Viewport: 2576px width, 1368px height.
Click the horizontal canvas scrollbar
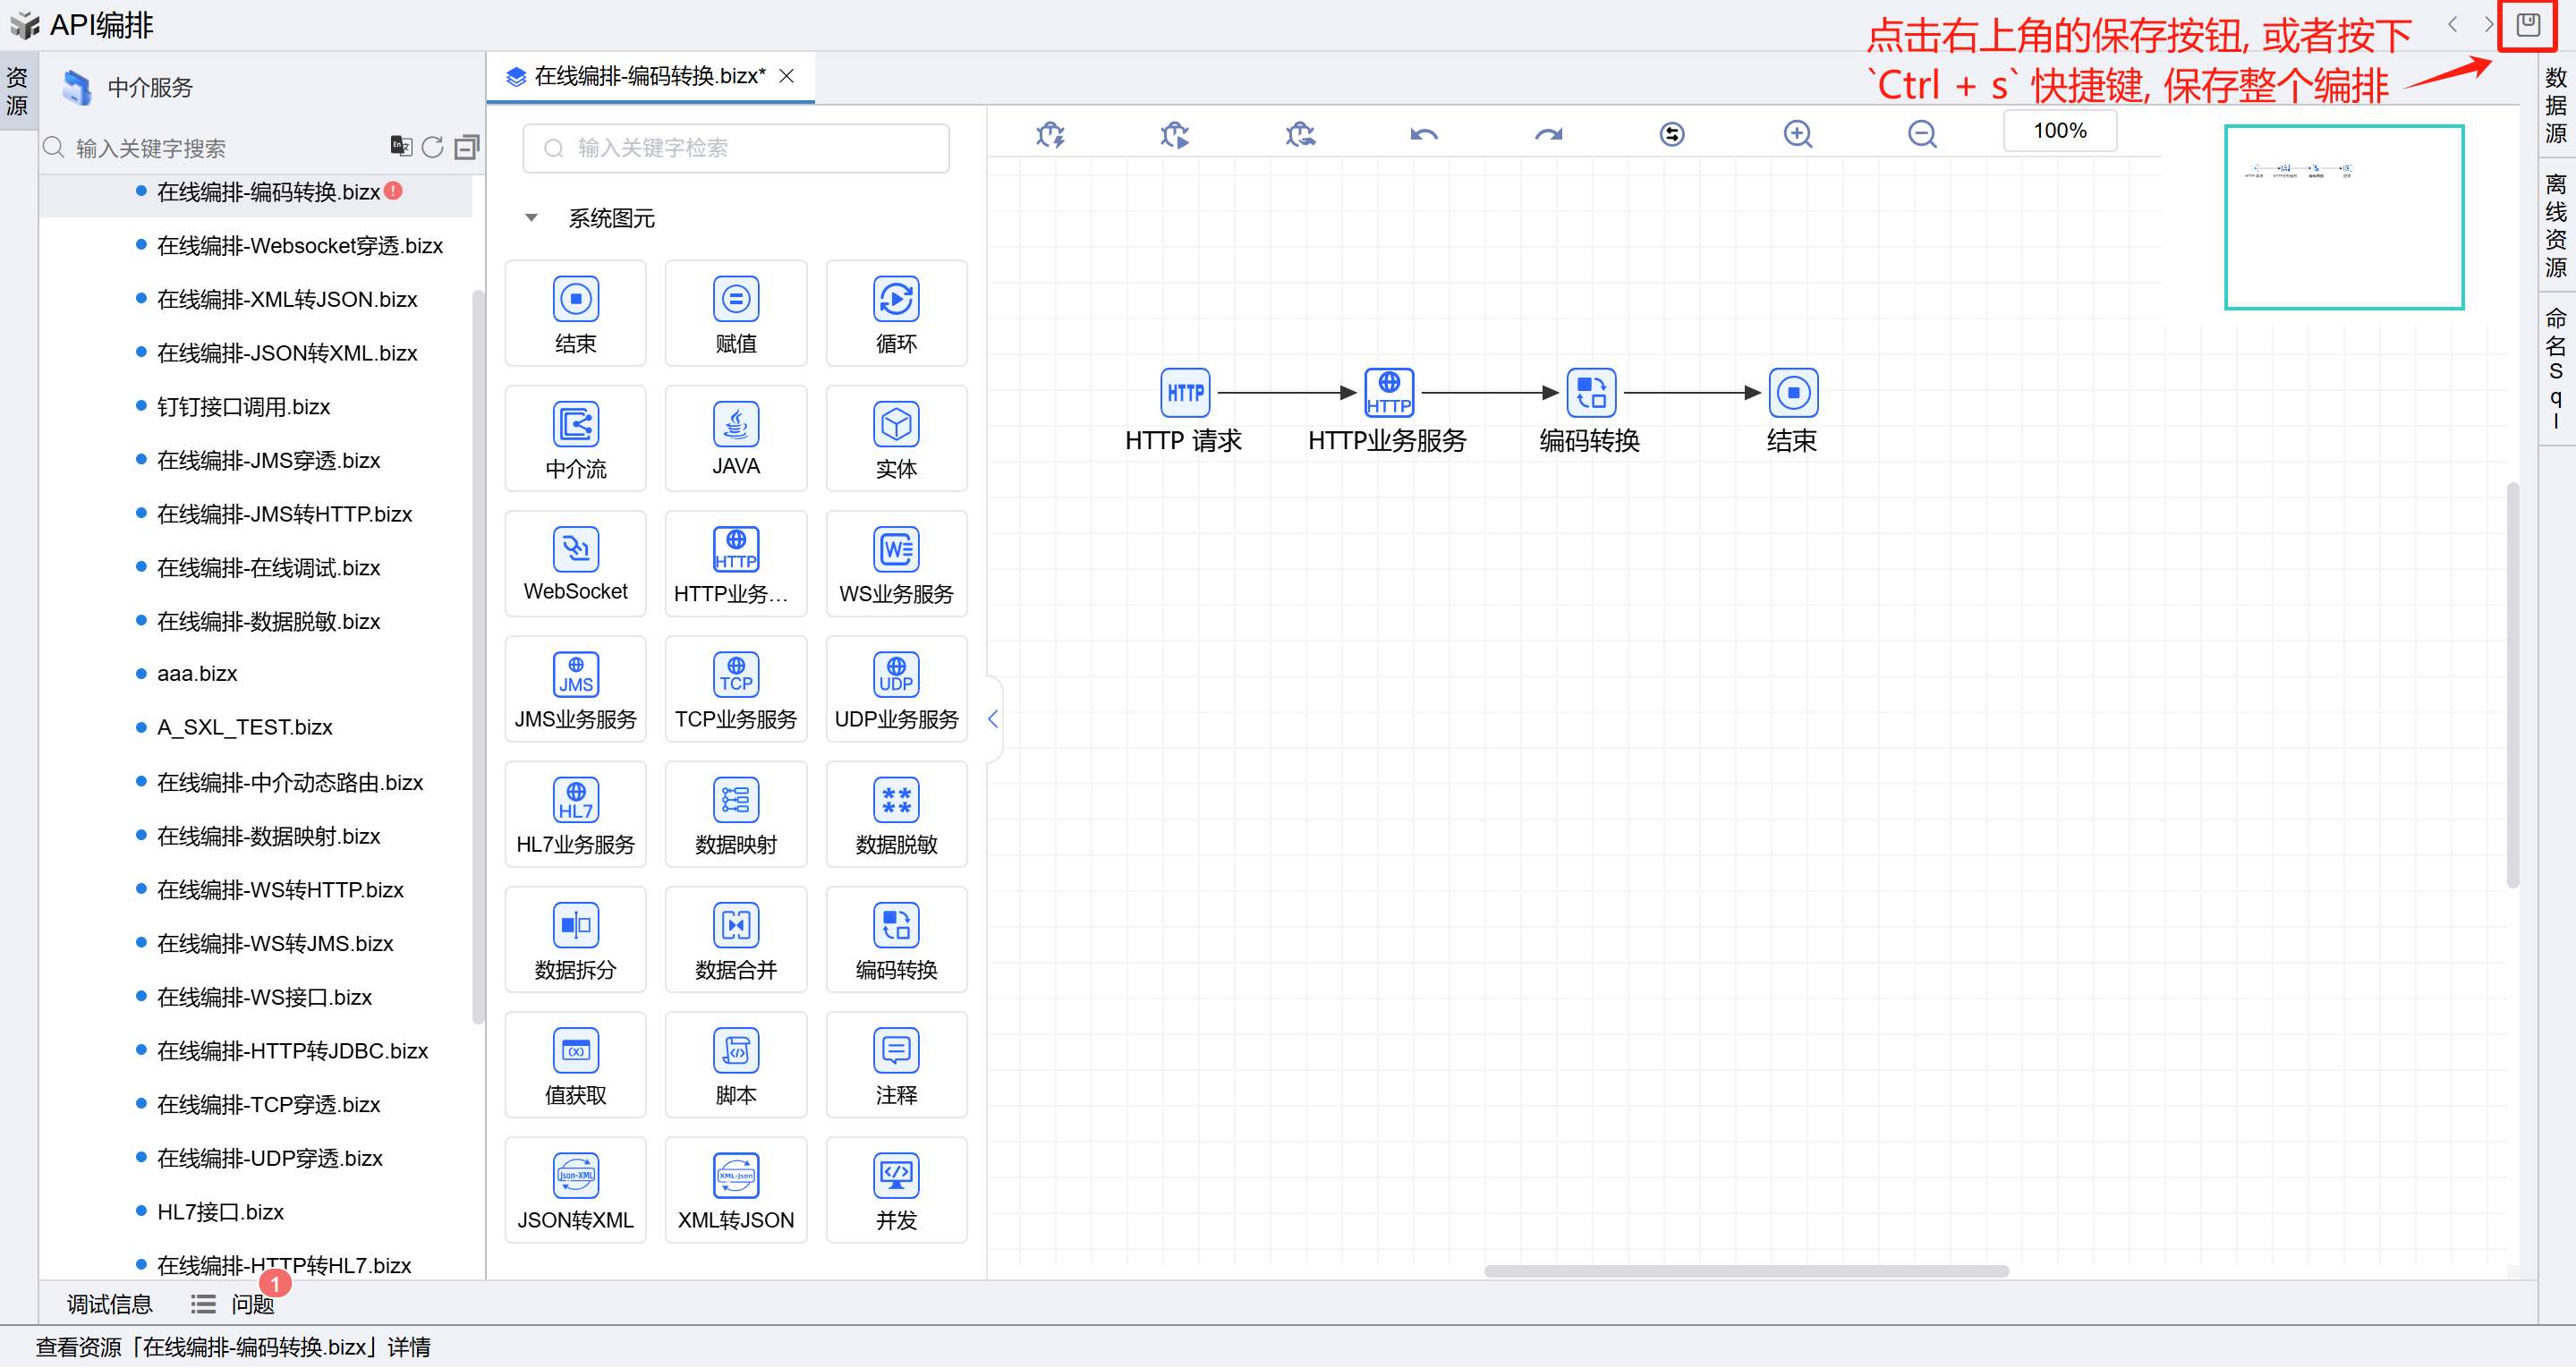[x=1745, y=1271]
